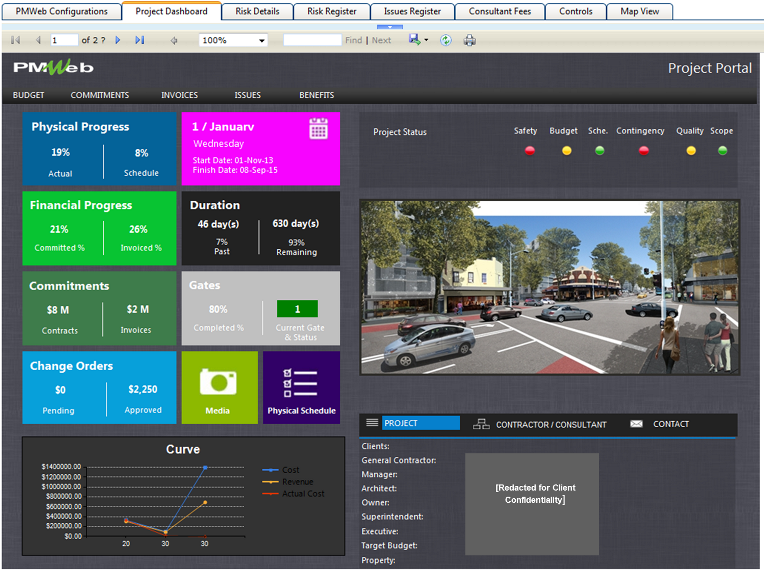Click the Budget yellow status indicator
764x574 pixels.
566,151
